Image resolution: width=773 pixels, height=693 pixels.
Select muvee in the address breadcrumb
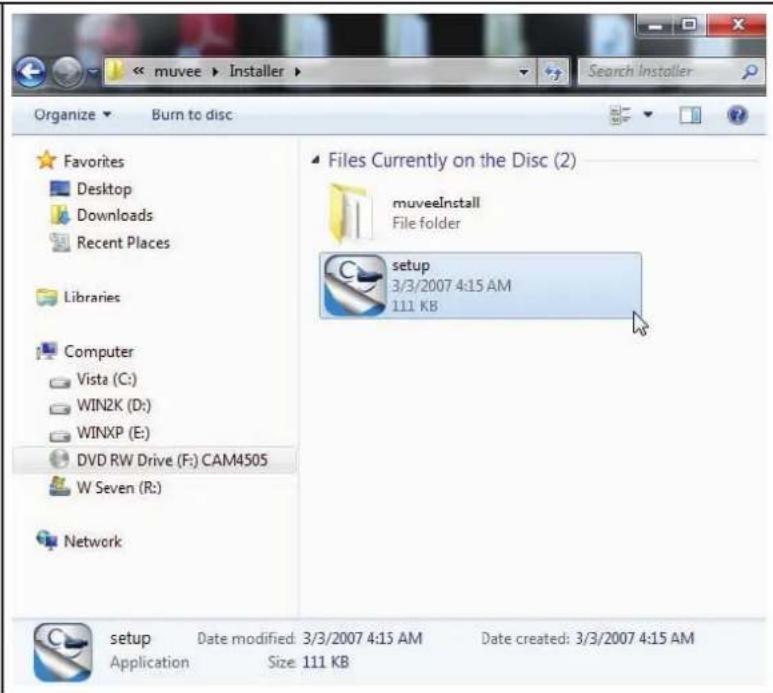click(177, 71)
